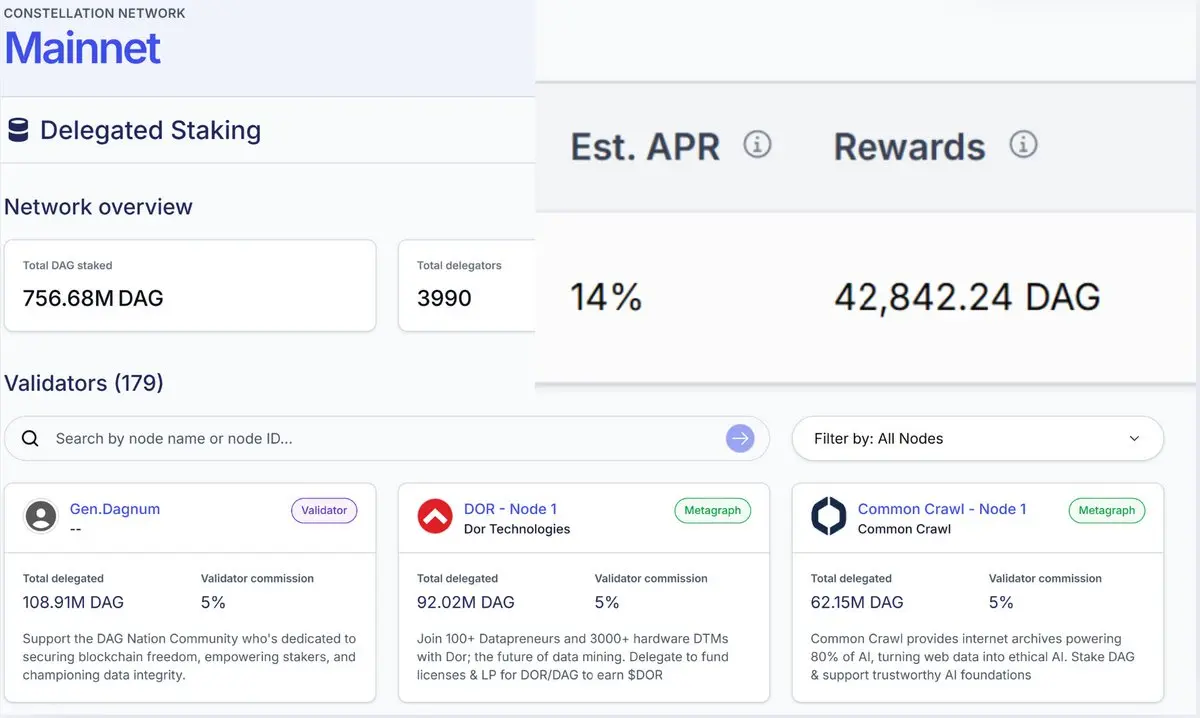Submit search with the arrow button
Screen dimensions: 1200x718
click(x=740, y=438)
